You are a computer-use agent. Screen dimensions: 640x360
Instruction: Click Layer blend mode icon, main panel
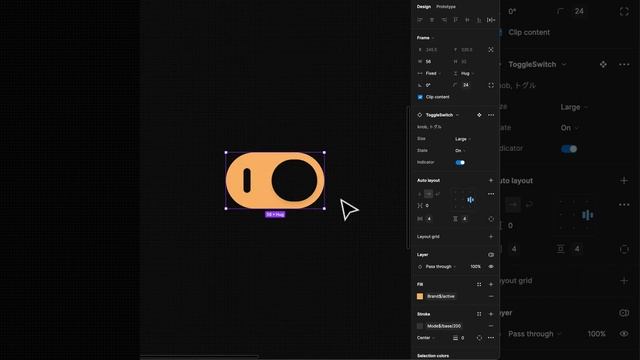tap(491, 255)
